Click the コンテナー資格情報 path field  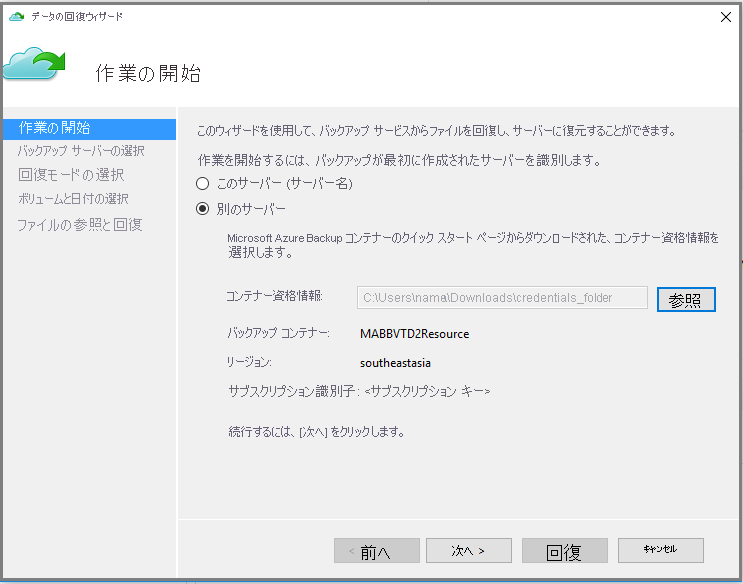pos(502,298)
